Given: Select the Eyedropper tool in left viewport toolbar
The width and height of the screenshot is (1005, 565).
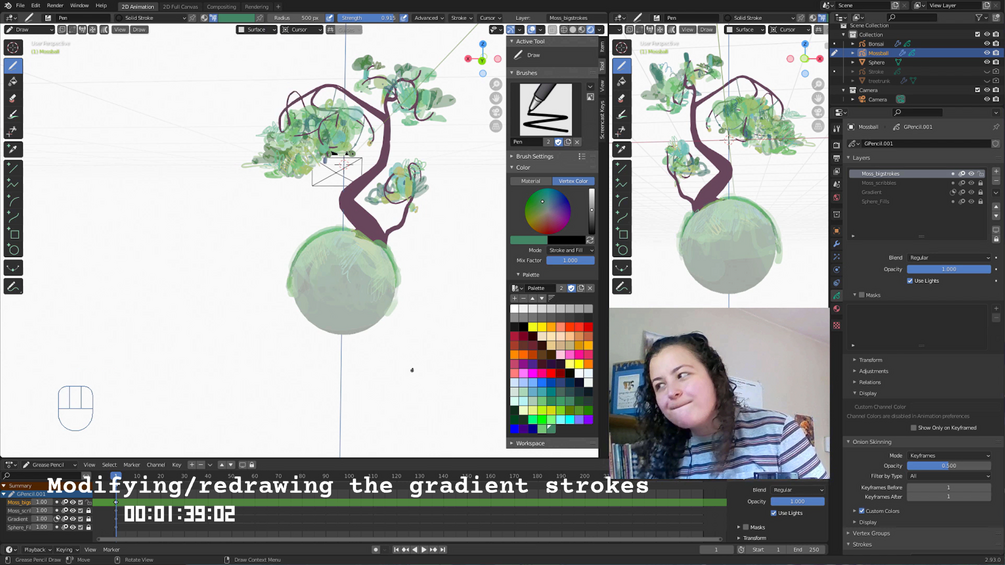Looking at the screenshot, I should [x=13, y=149].
